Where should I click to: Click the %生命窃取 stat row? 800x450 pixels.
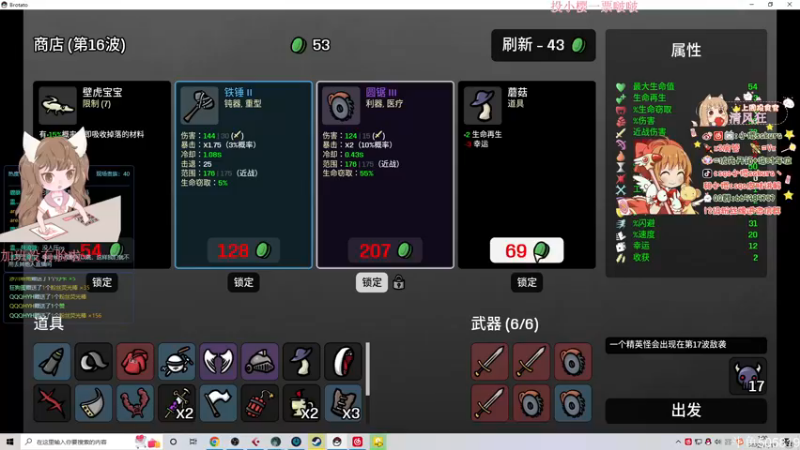(x=687, y=109)
